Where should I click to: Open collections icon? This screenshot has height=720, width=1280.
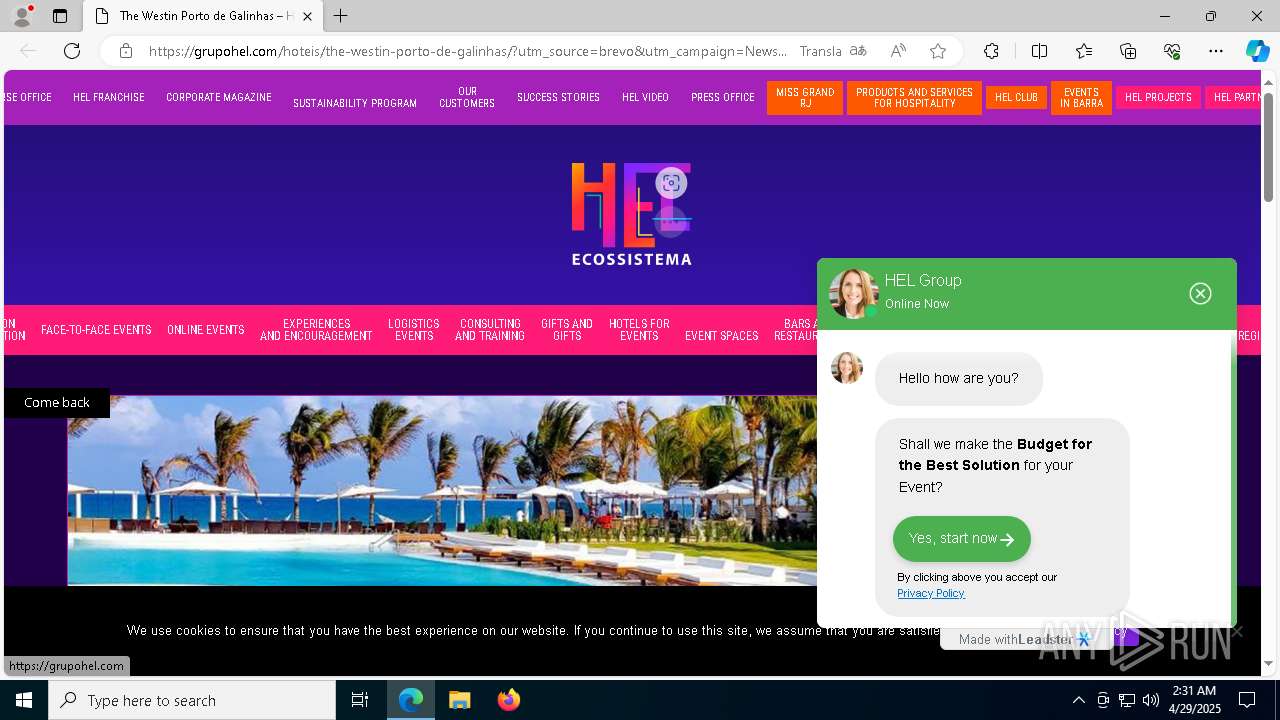tap(1128, 51)
